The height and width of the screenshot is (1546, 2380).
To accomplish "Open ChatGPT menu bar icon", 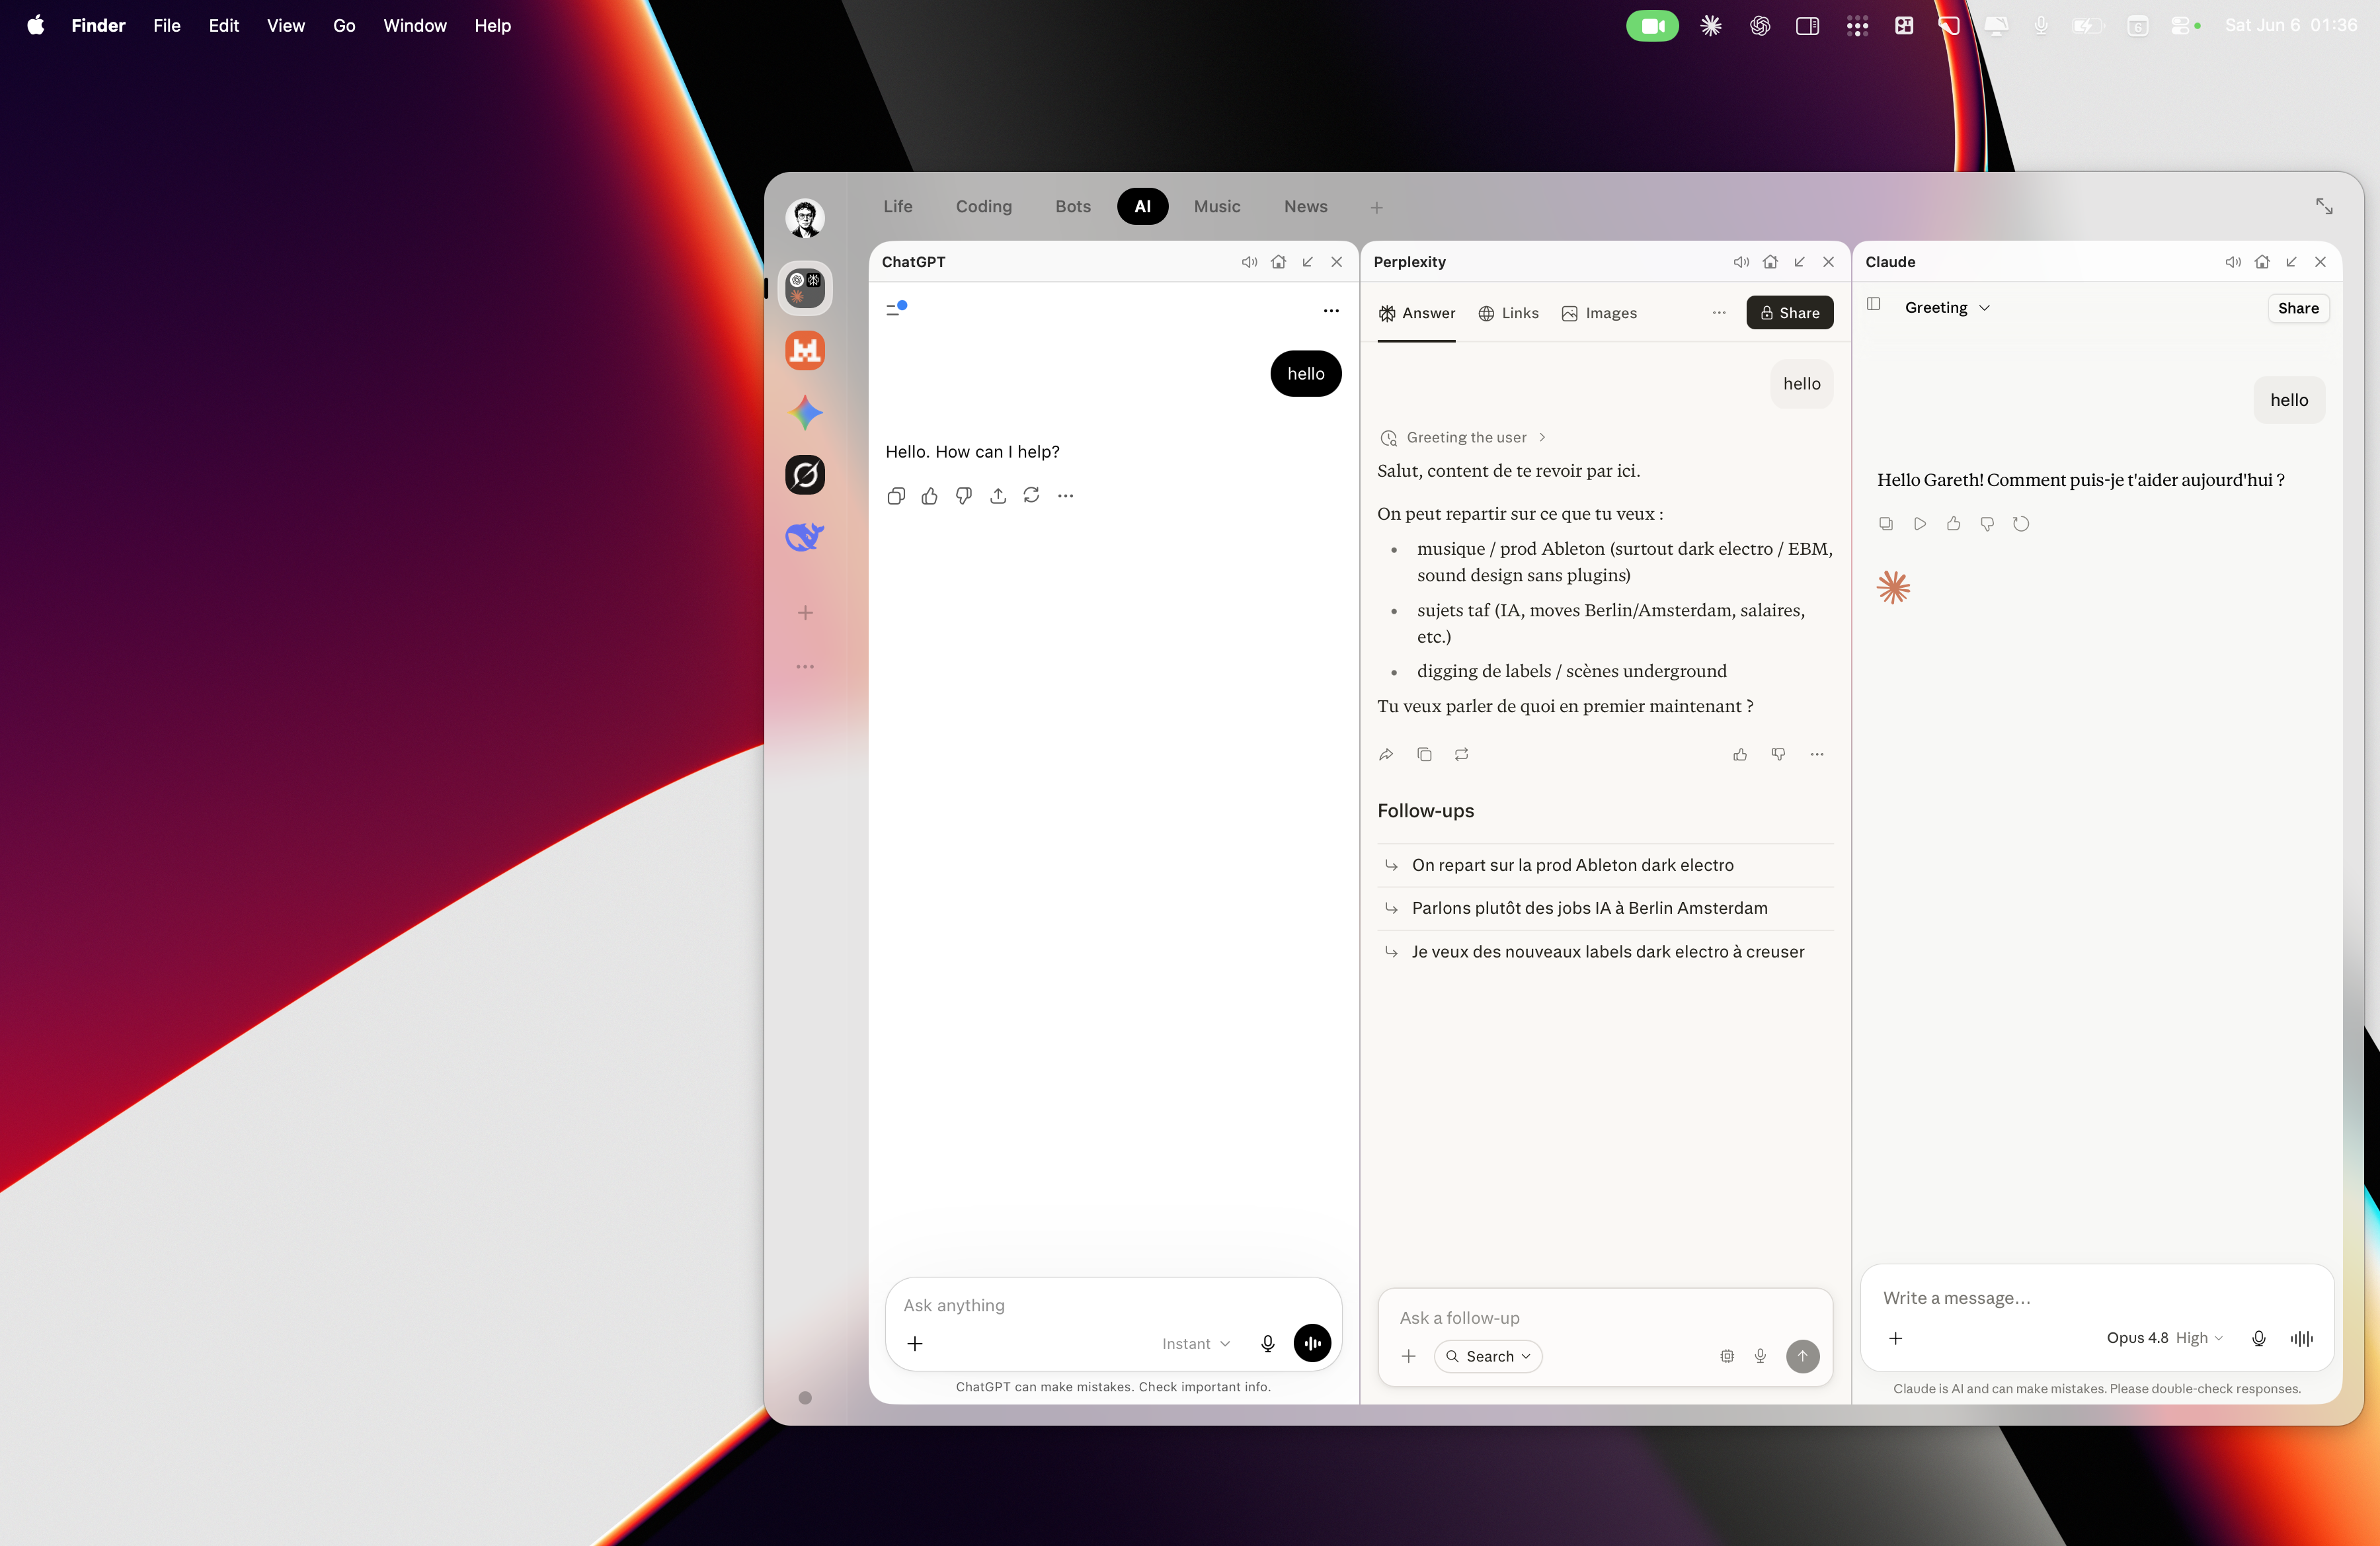I will (x=1760, y=25).
